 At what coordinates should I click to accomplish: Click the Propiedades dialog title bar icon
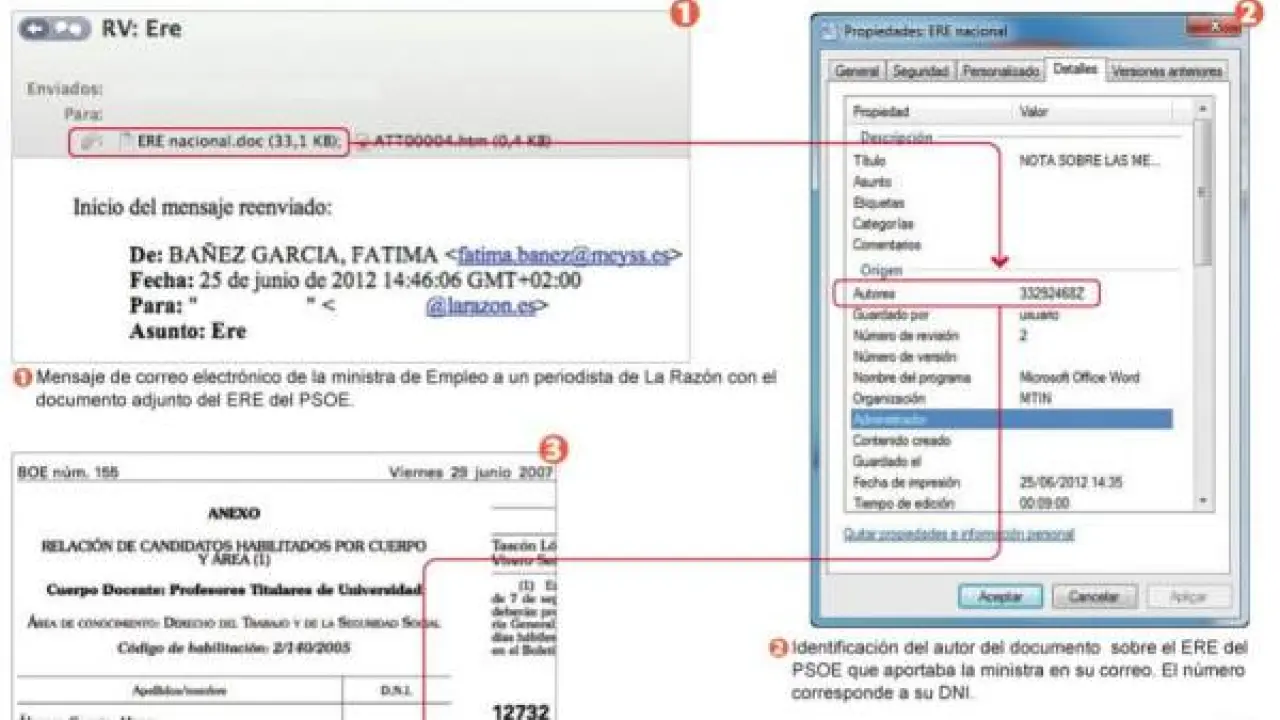point(828,31)
